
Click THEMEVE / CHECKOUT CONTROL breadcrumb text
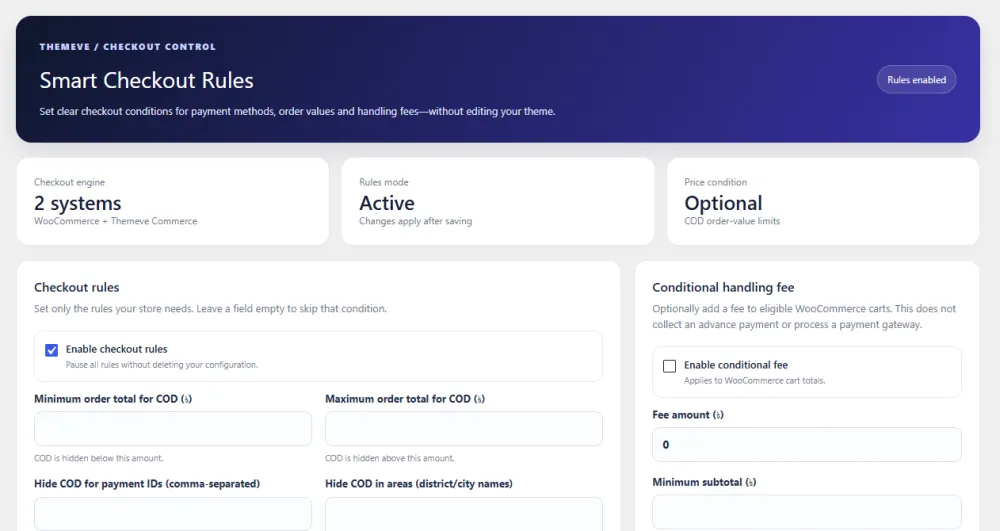pos(128,47)
